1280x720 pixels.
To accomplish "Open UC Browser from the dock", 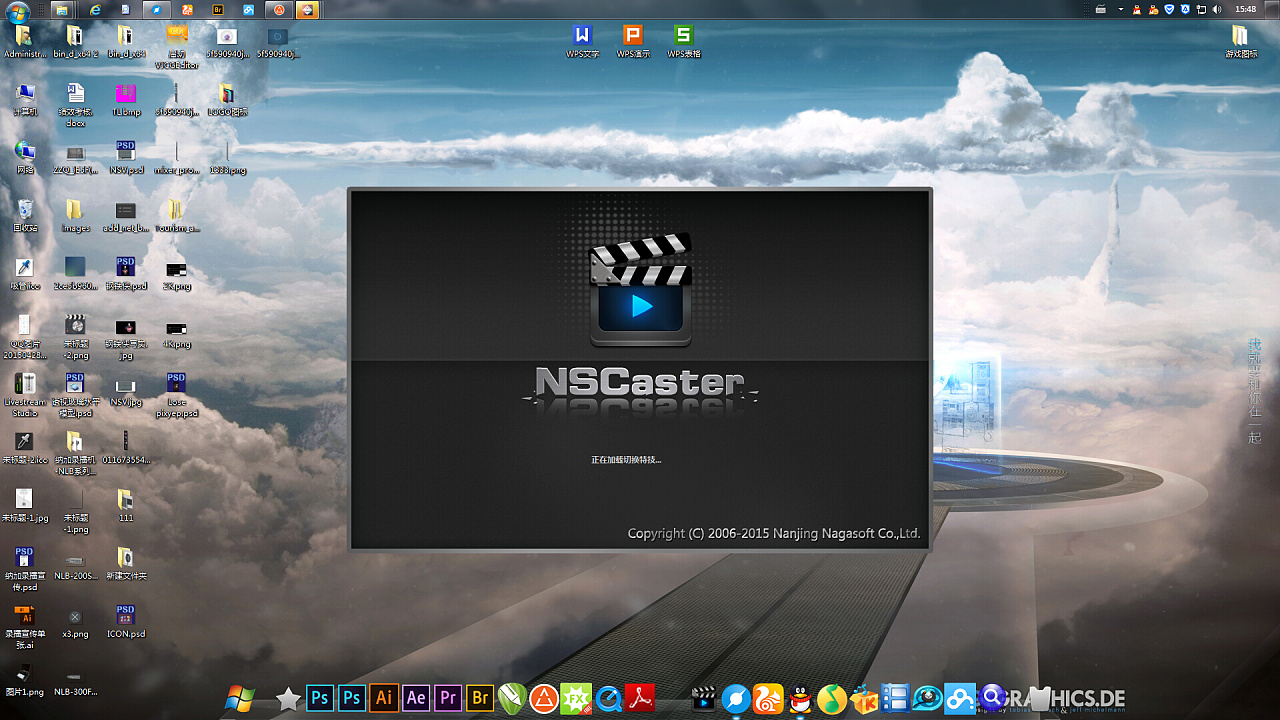I will click(x=768, y=698).
